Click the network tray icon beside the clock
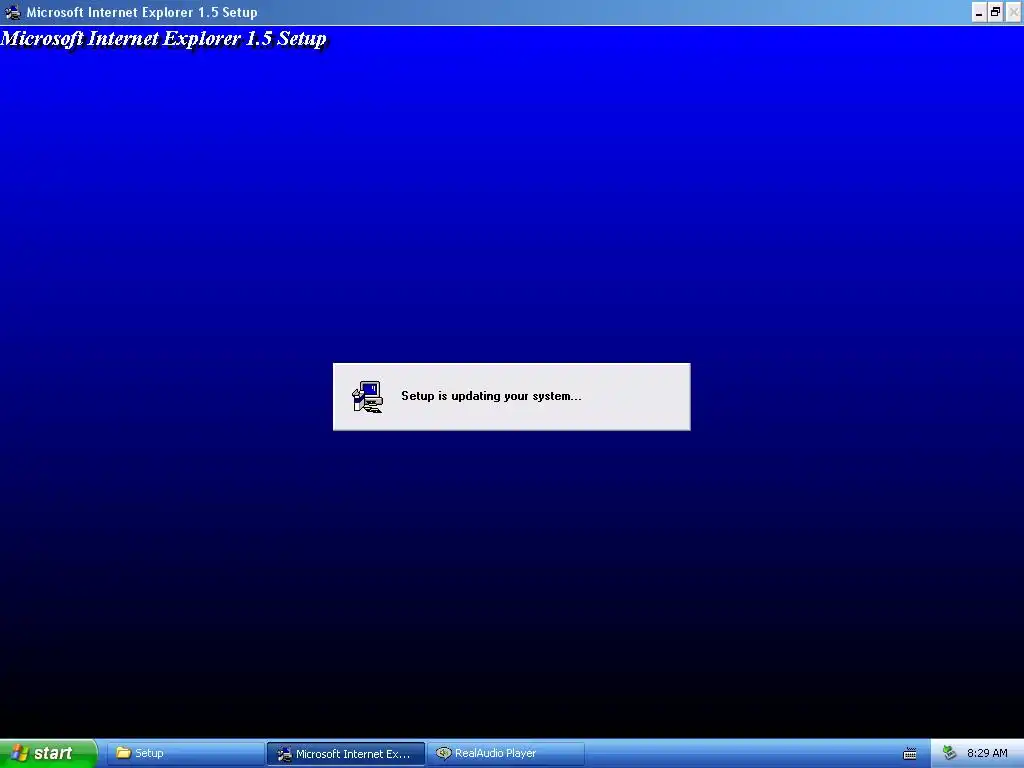The height and width of the screenshot is (768, 1024). coord(950,753)
